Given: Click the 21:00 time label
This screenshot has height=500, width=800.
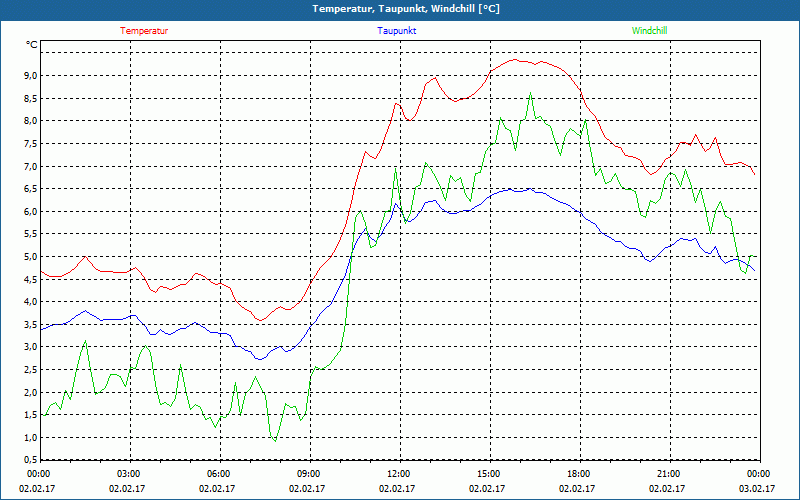Looking at the screenshot, I should [670, 474].
